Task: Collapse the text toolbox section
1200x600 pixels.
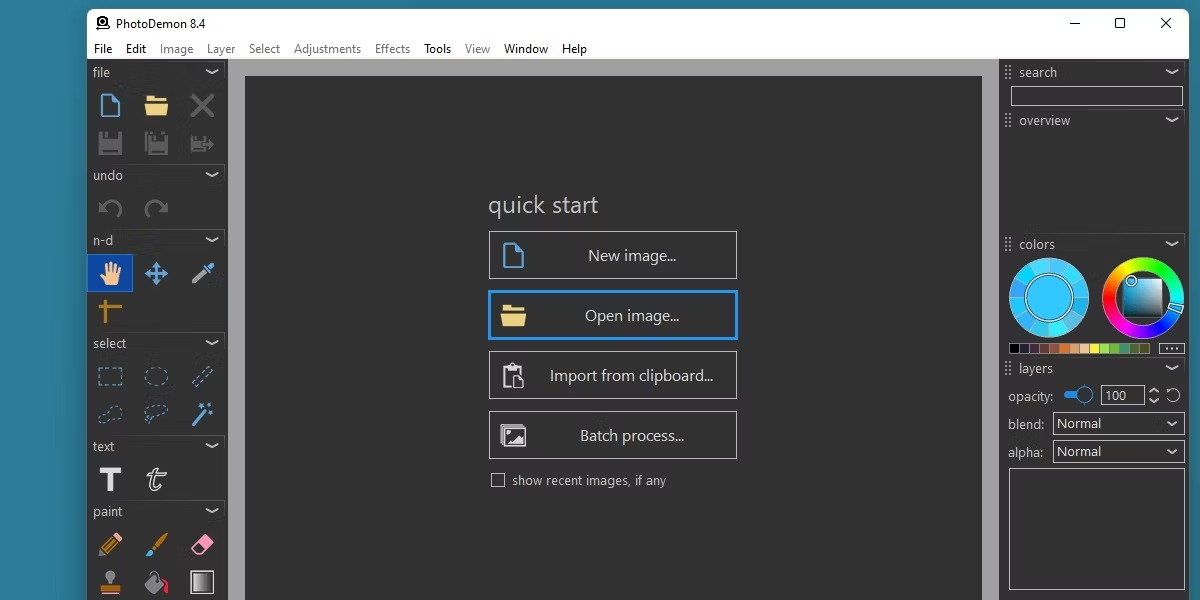Action: click(x=212, y=446)
